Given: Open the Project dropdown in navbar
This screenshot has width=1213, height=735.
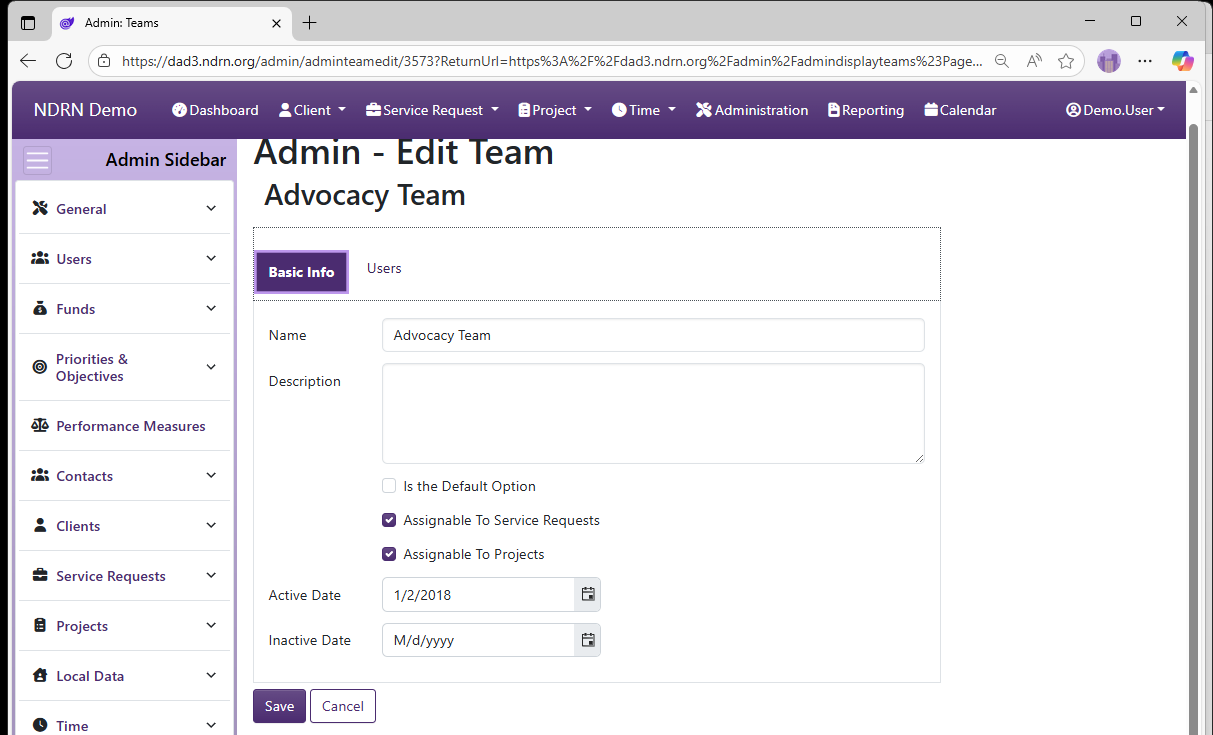Looking at the screenshot, I should [x=555, y=110].
